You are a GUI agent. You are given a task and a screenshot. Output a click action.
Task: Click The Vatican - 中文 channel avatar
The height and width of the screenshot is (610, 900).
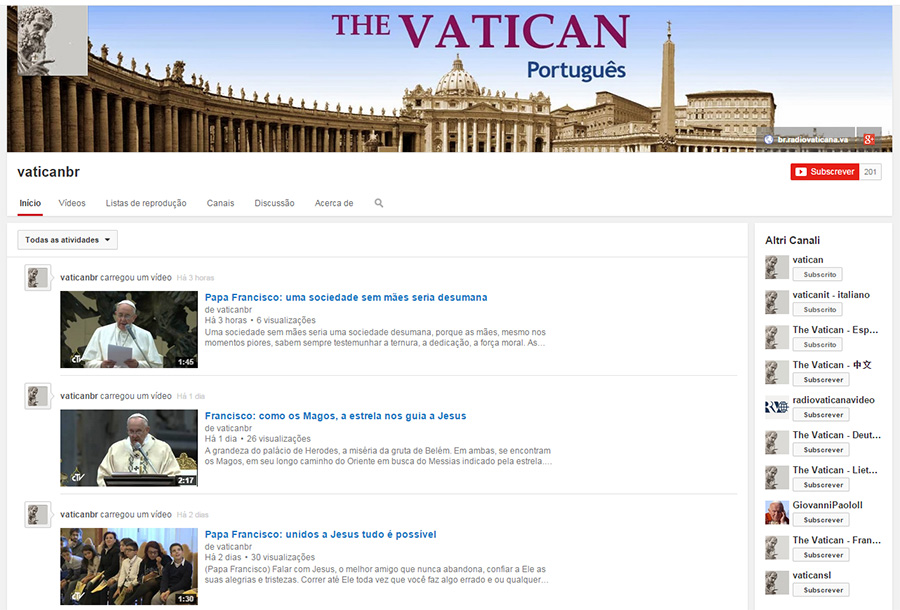pos(777,372)
